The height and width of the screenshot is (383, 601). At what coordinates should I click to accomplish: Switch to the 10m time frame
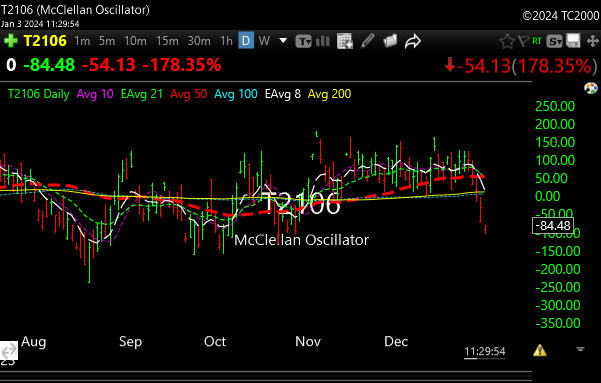click(x=135, y=41)
